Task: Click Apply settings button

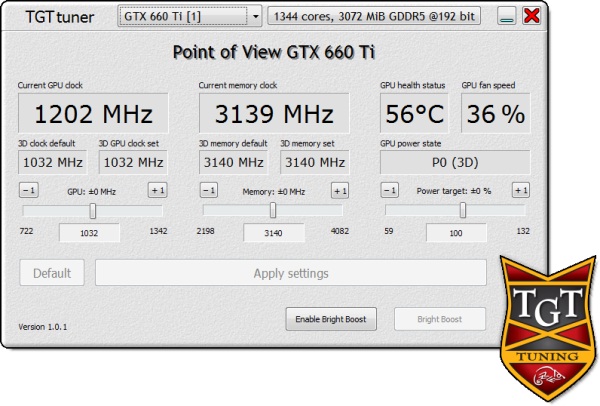Action: tap(291, 273)
